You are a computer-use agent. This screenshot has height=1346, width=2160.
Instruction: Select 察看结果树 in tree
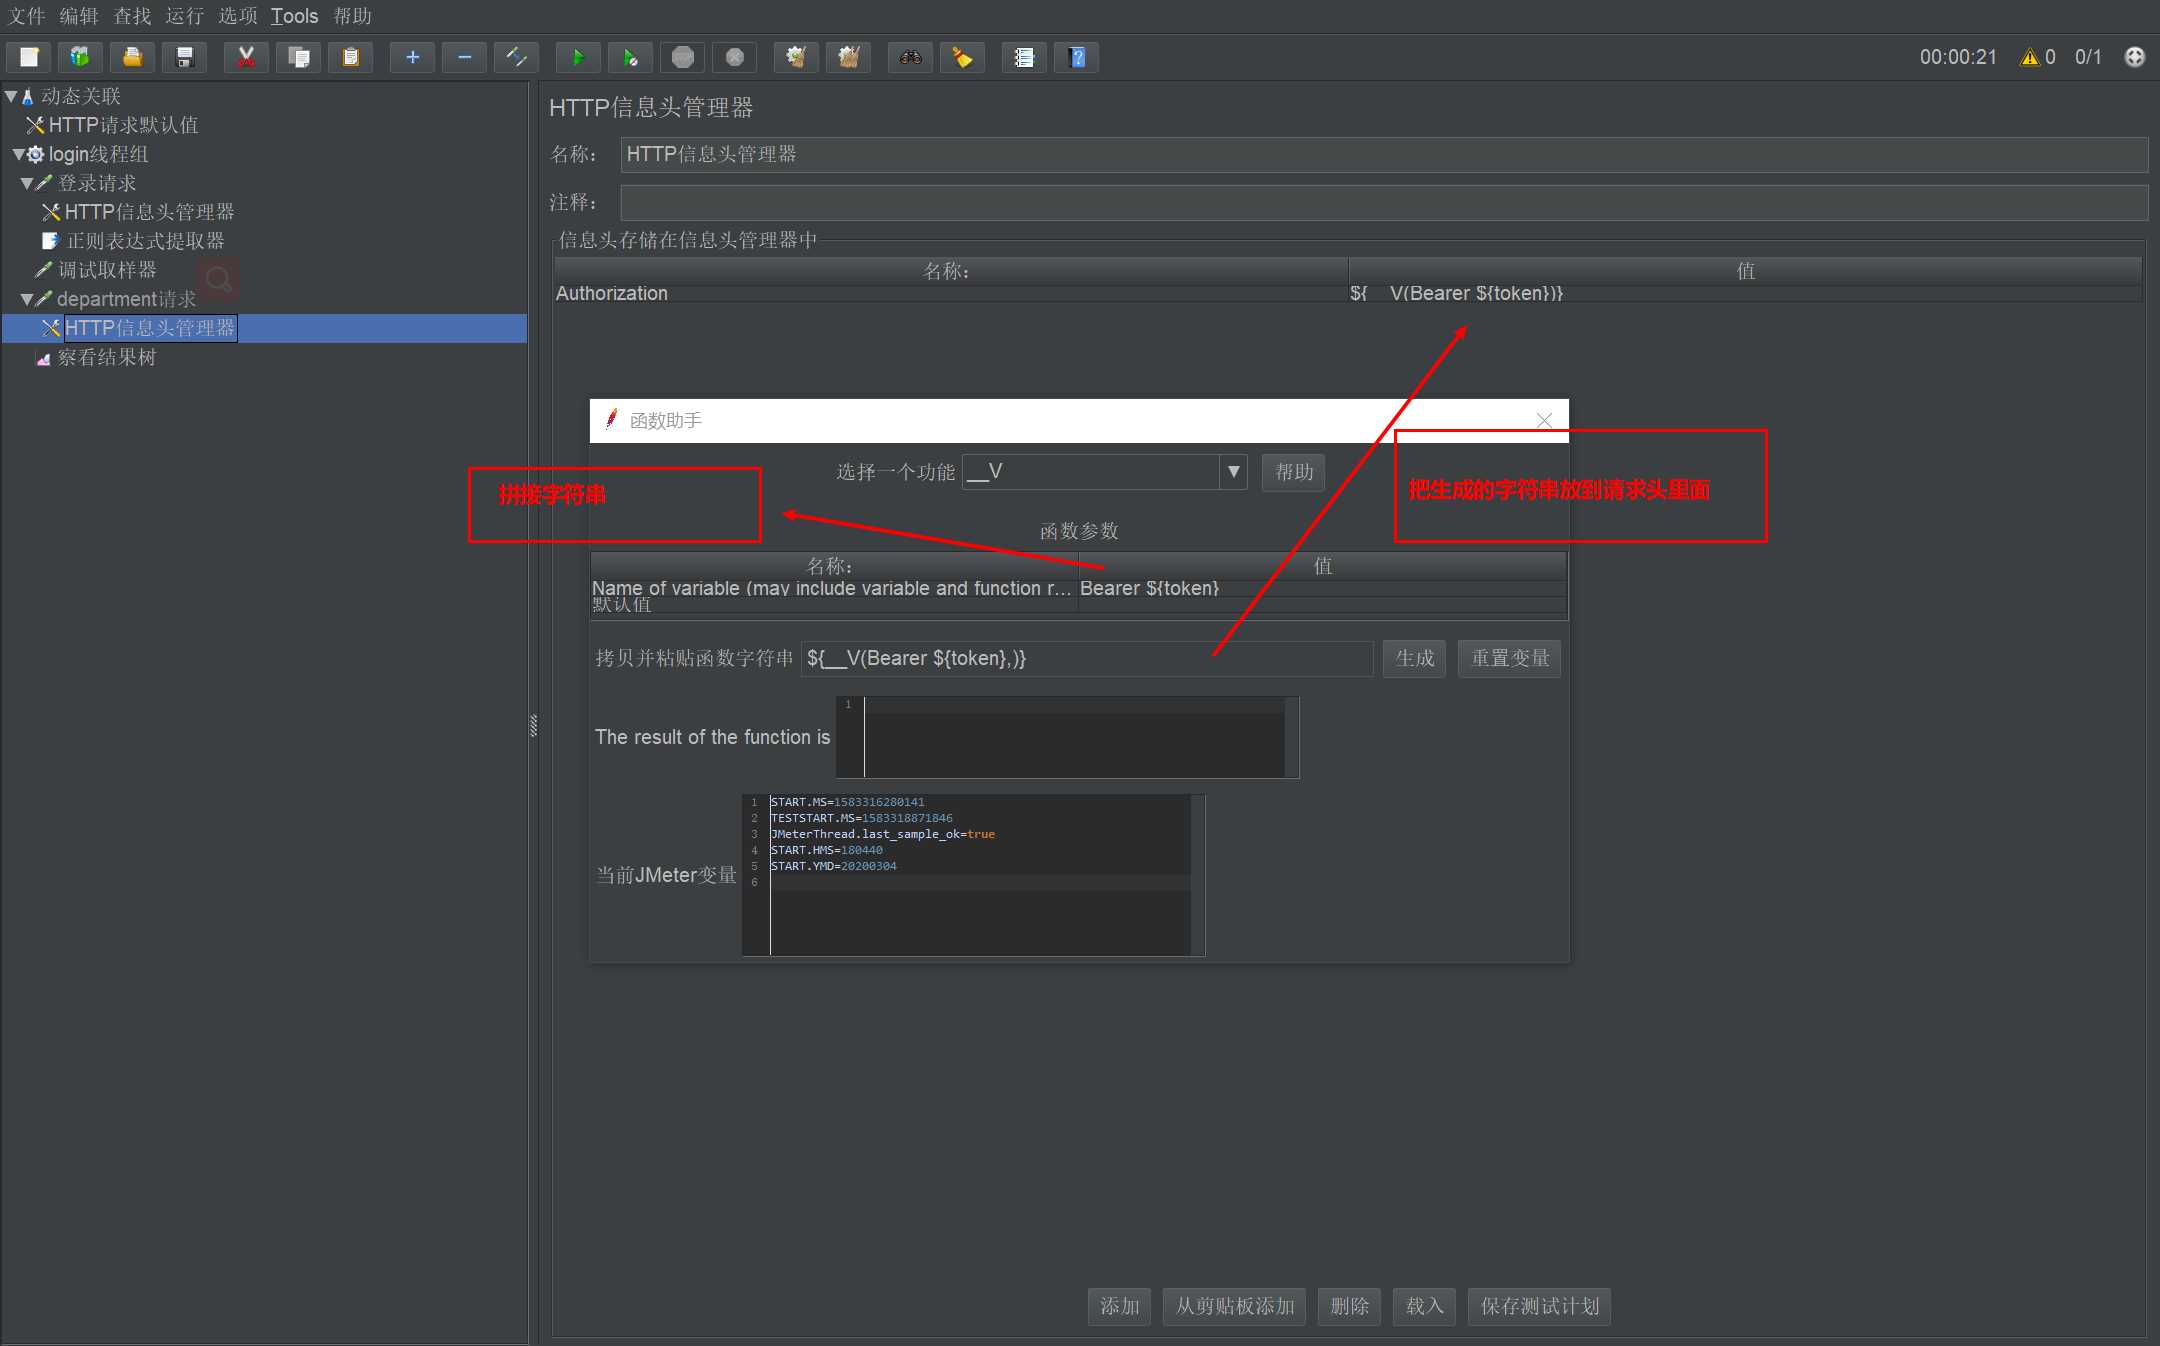point(107,357)
